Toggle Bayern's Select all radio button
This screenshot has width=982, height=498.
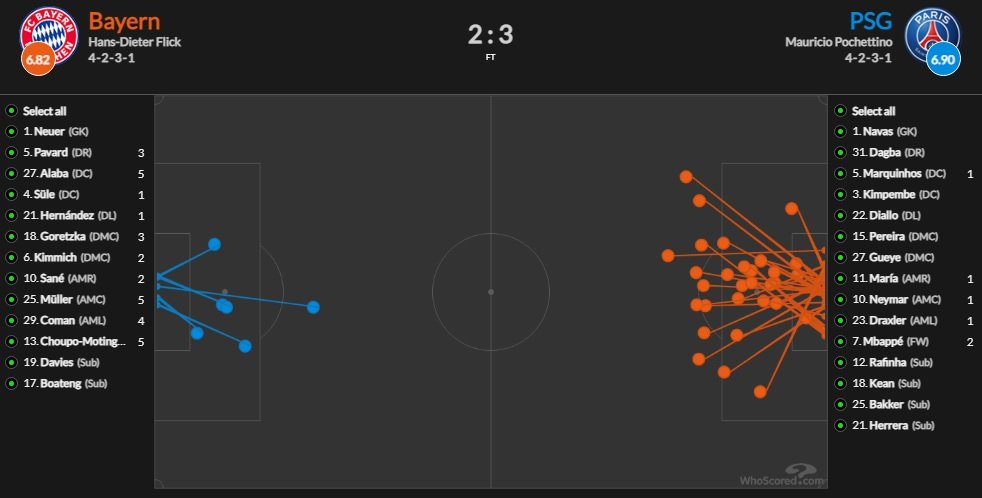point(11,111)
